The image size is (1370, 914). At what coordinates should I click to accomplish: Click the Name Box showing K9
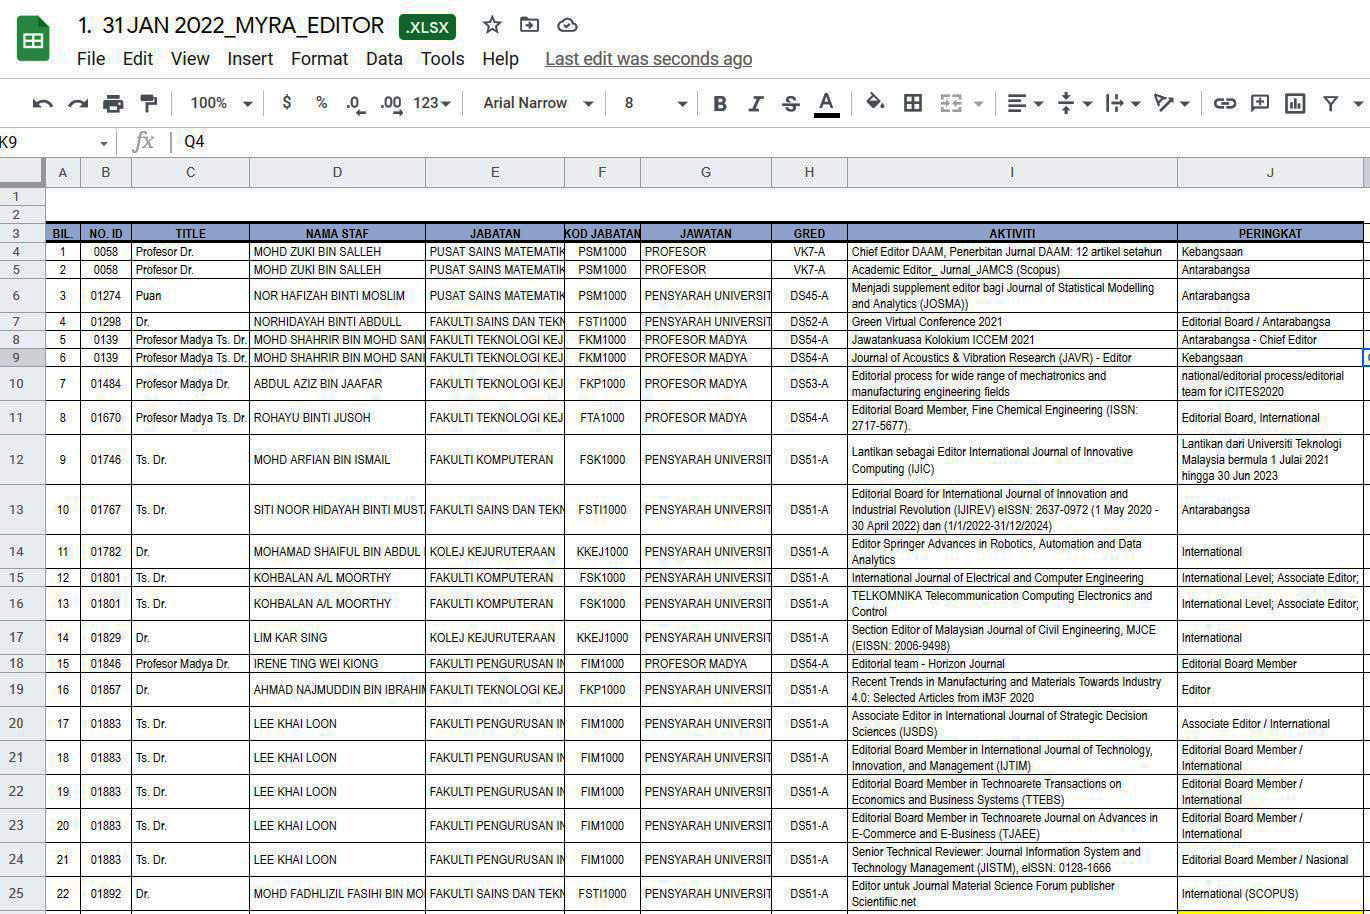(55, 142)
